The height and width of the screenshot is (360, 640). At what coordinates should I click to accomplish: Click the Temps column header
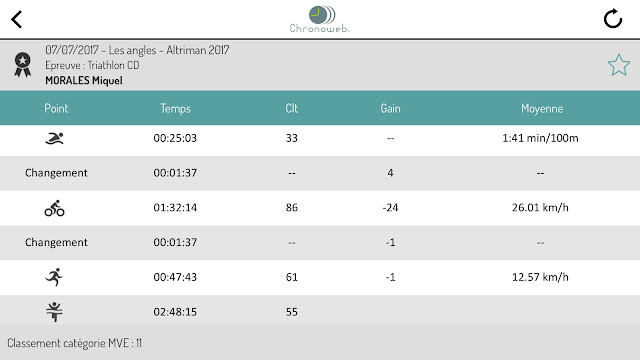pos(175,108)
